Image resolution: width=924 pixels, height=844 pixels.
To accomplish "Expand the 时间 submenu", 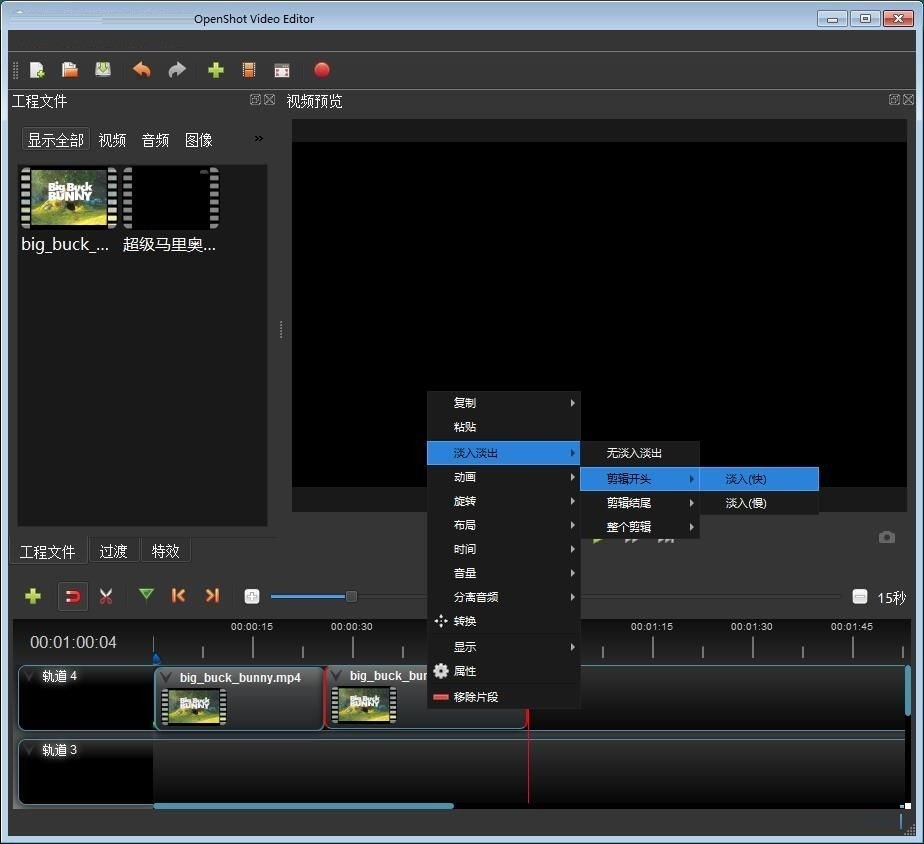I will pos(503,549).
